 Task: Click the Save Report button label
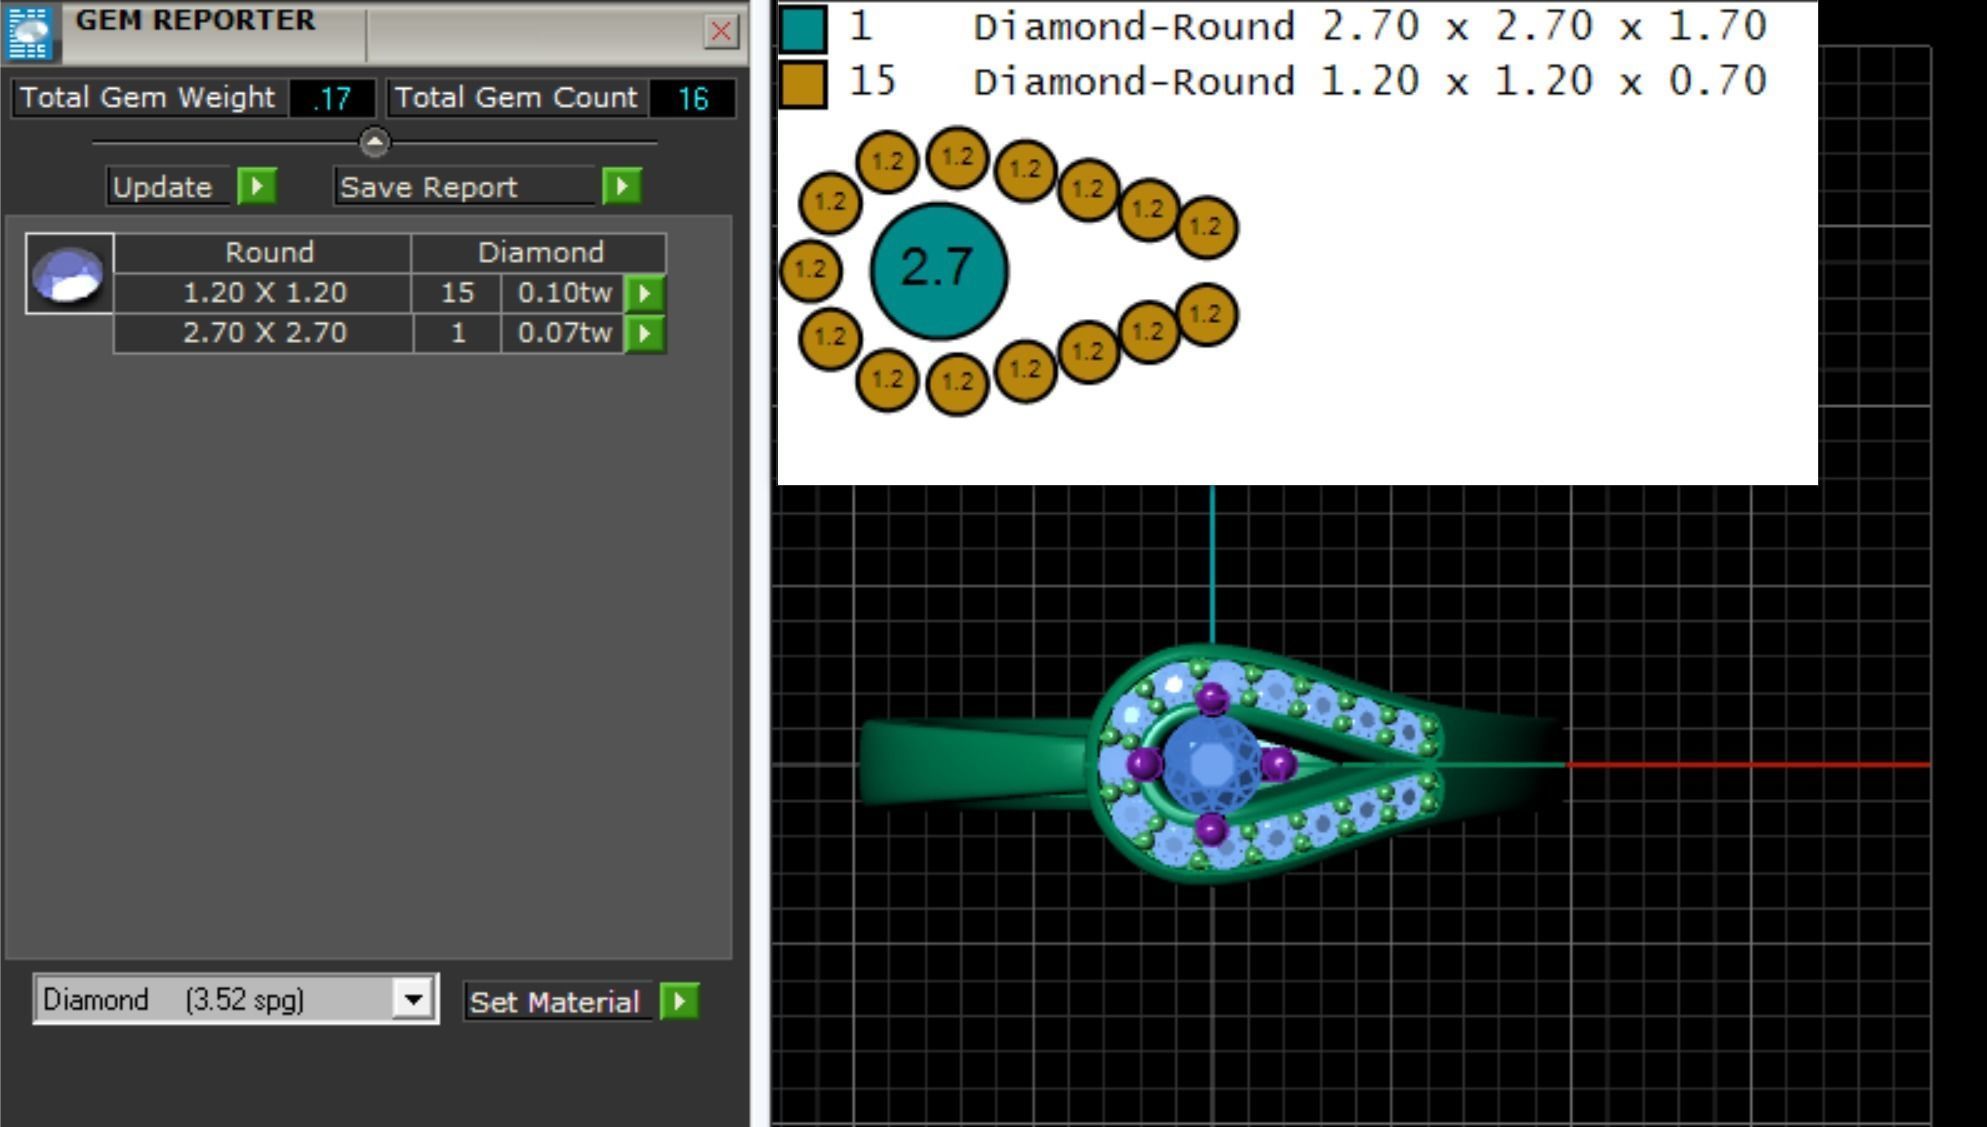click(430, 187)
